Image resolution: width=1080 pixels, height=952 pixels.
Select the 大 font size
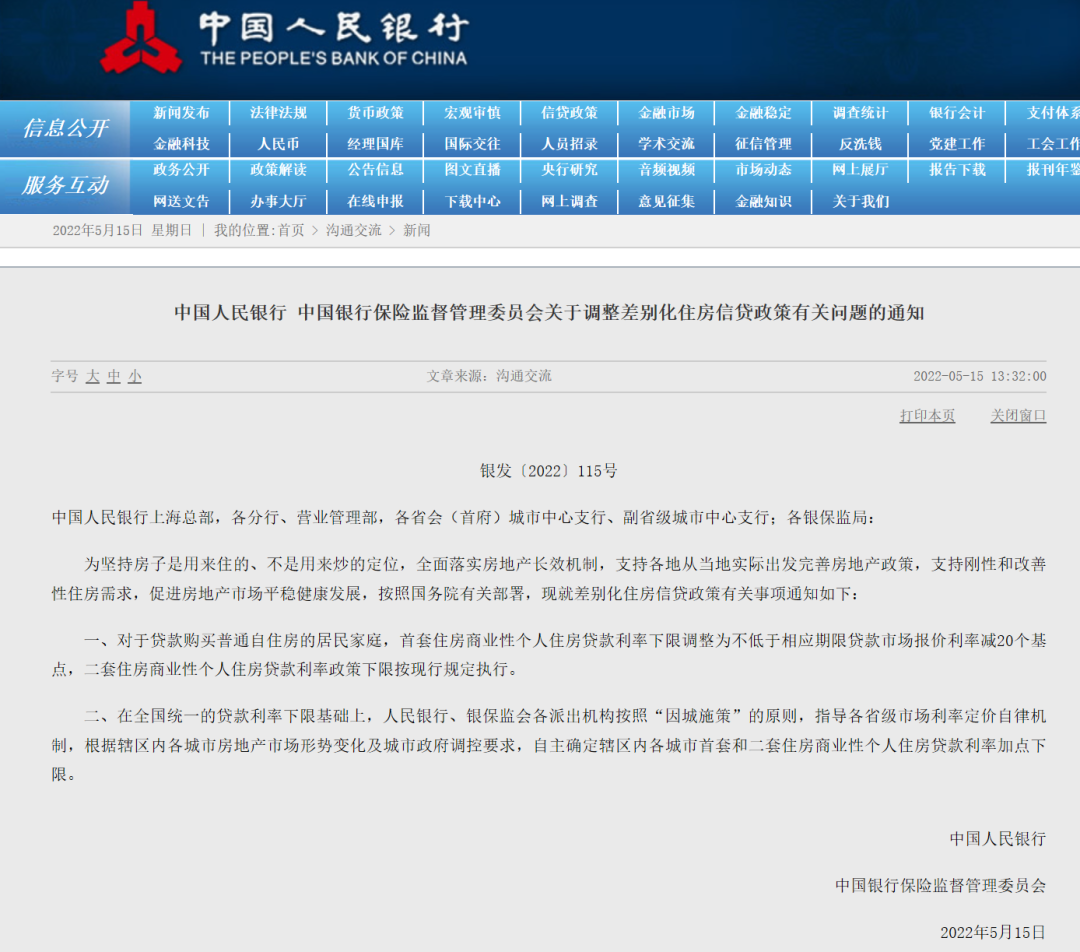click(92, 376)
